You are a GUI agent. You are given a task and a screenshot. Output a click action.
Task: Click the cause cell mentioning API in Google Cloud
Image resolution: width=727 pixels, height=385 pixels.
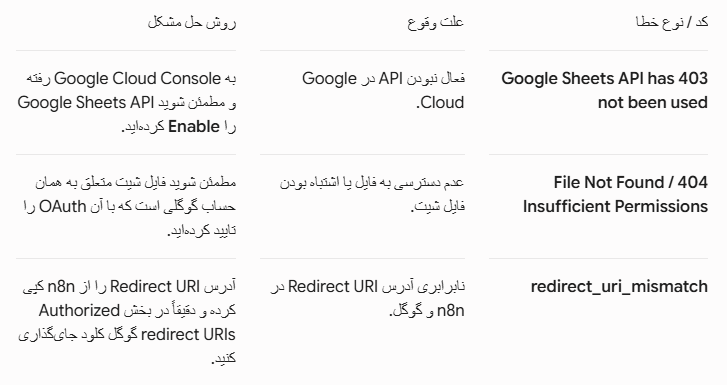click(x=383, y=90)
